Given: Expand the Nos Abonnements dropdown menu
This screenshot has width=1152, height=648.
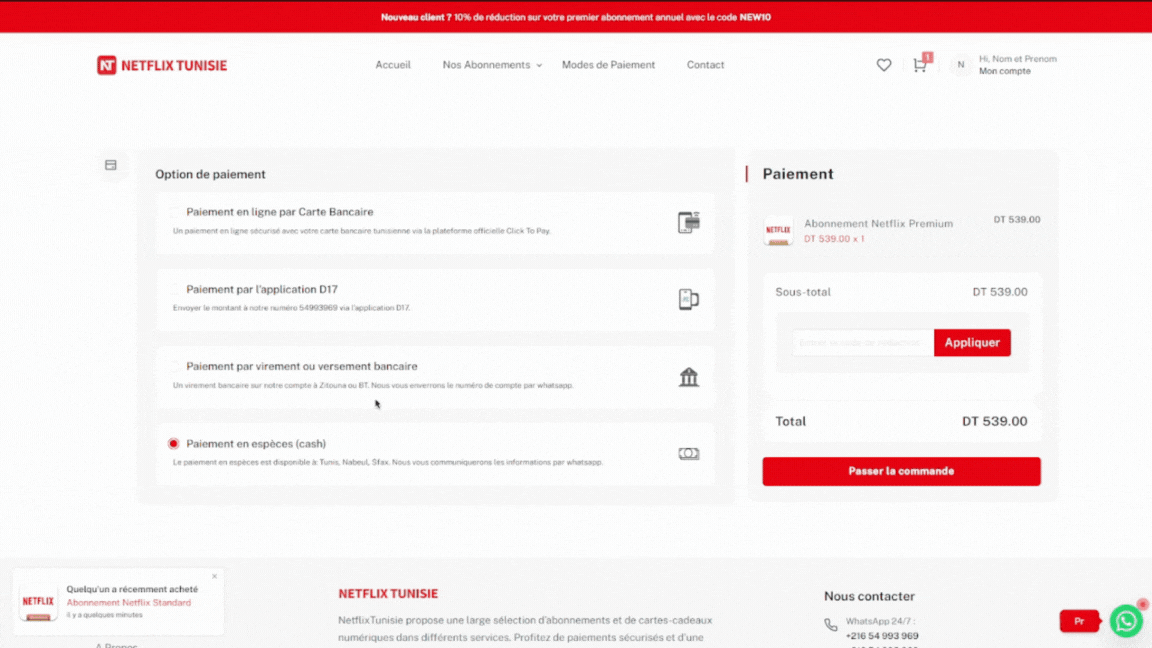Looking at the screenshot, I should [x=492, y=65].
